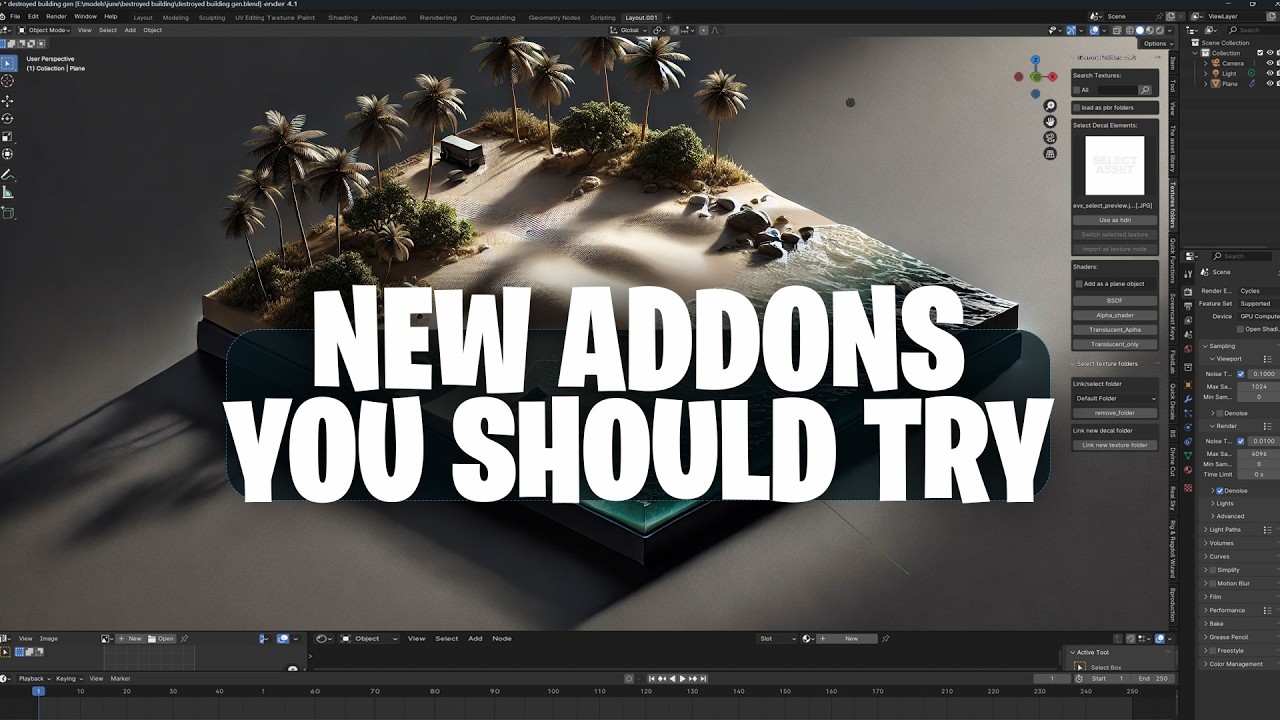Open the Output properties tab icon

[1188, 305]
